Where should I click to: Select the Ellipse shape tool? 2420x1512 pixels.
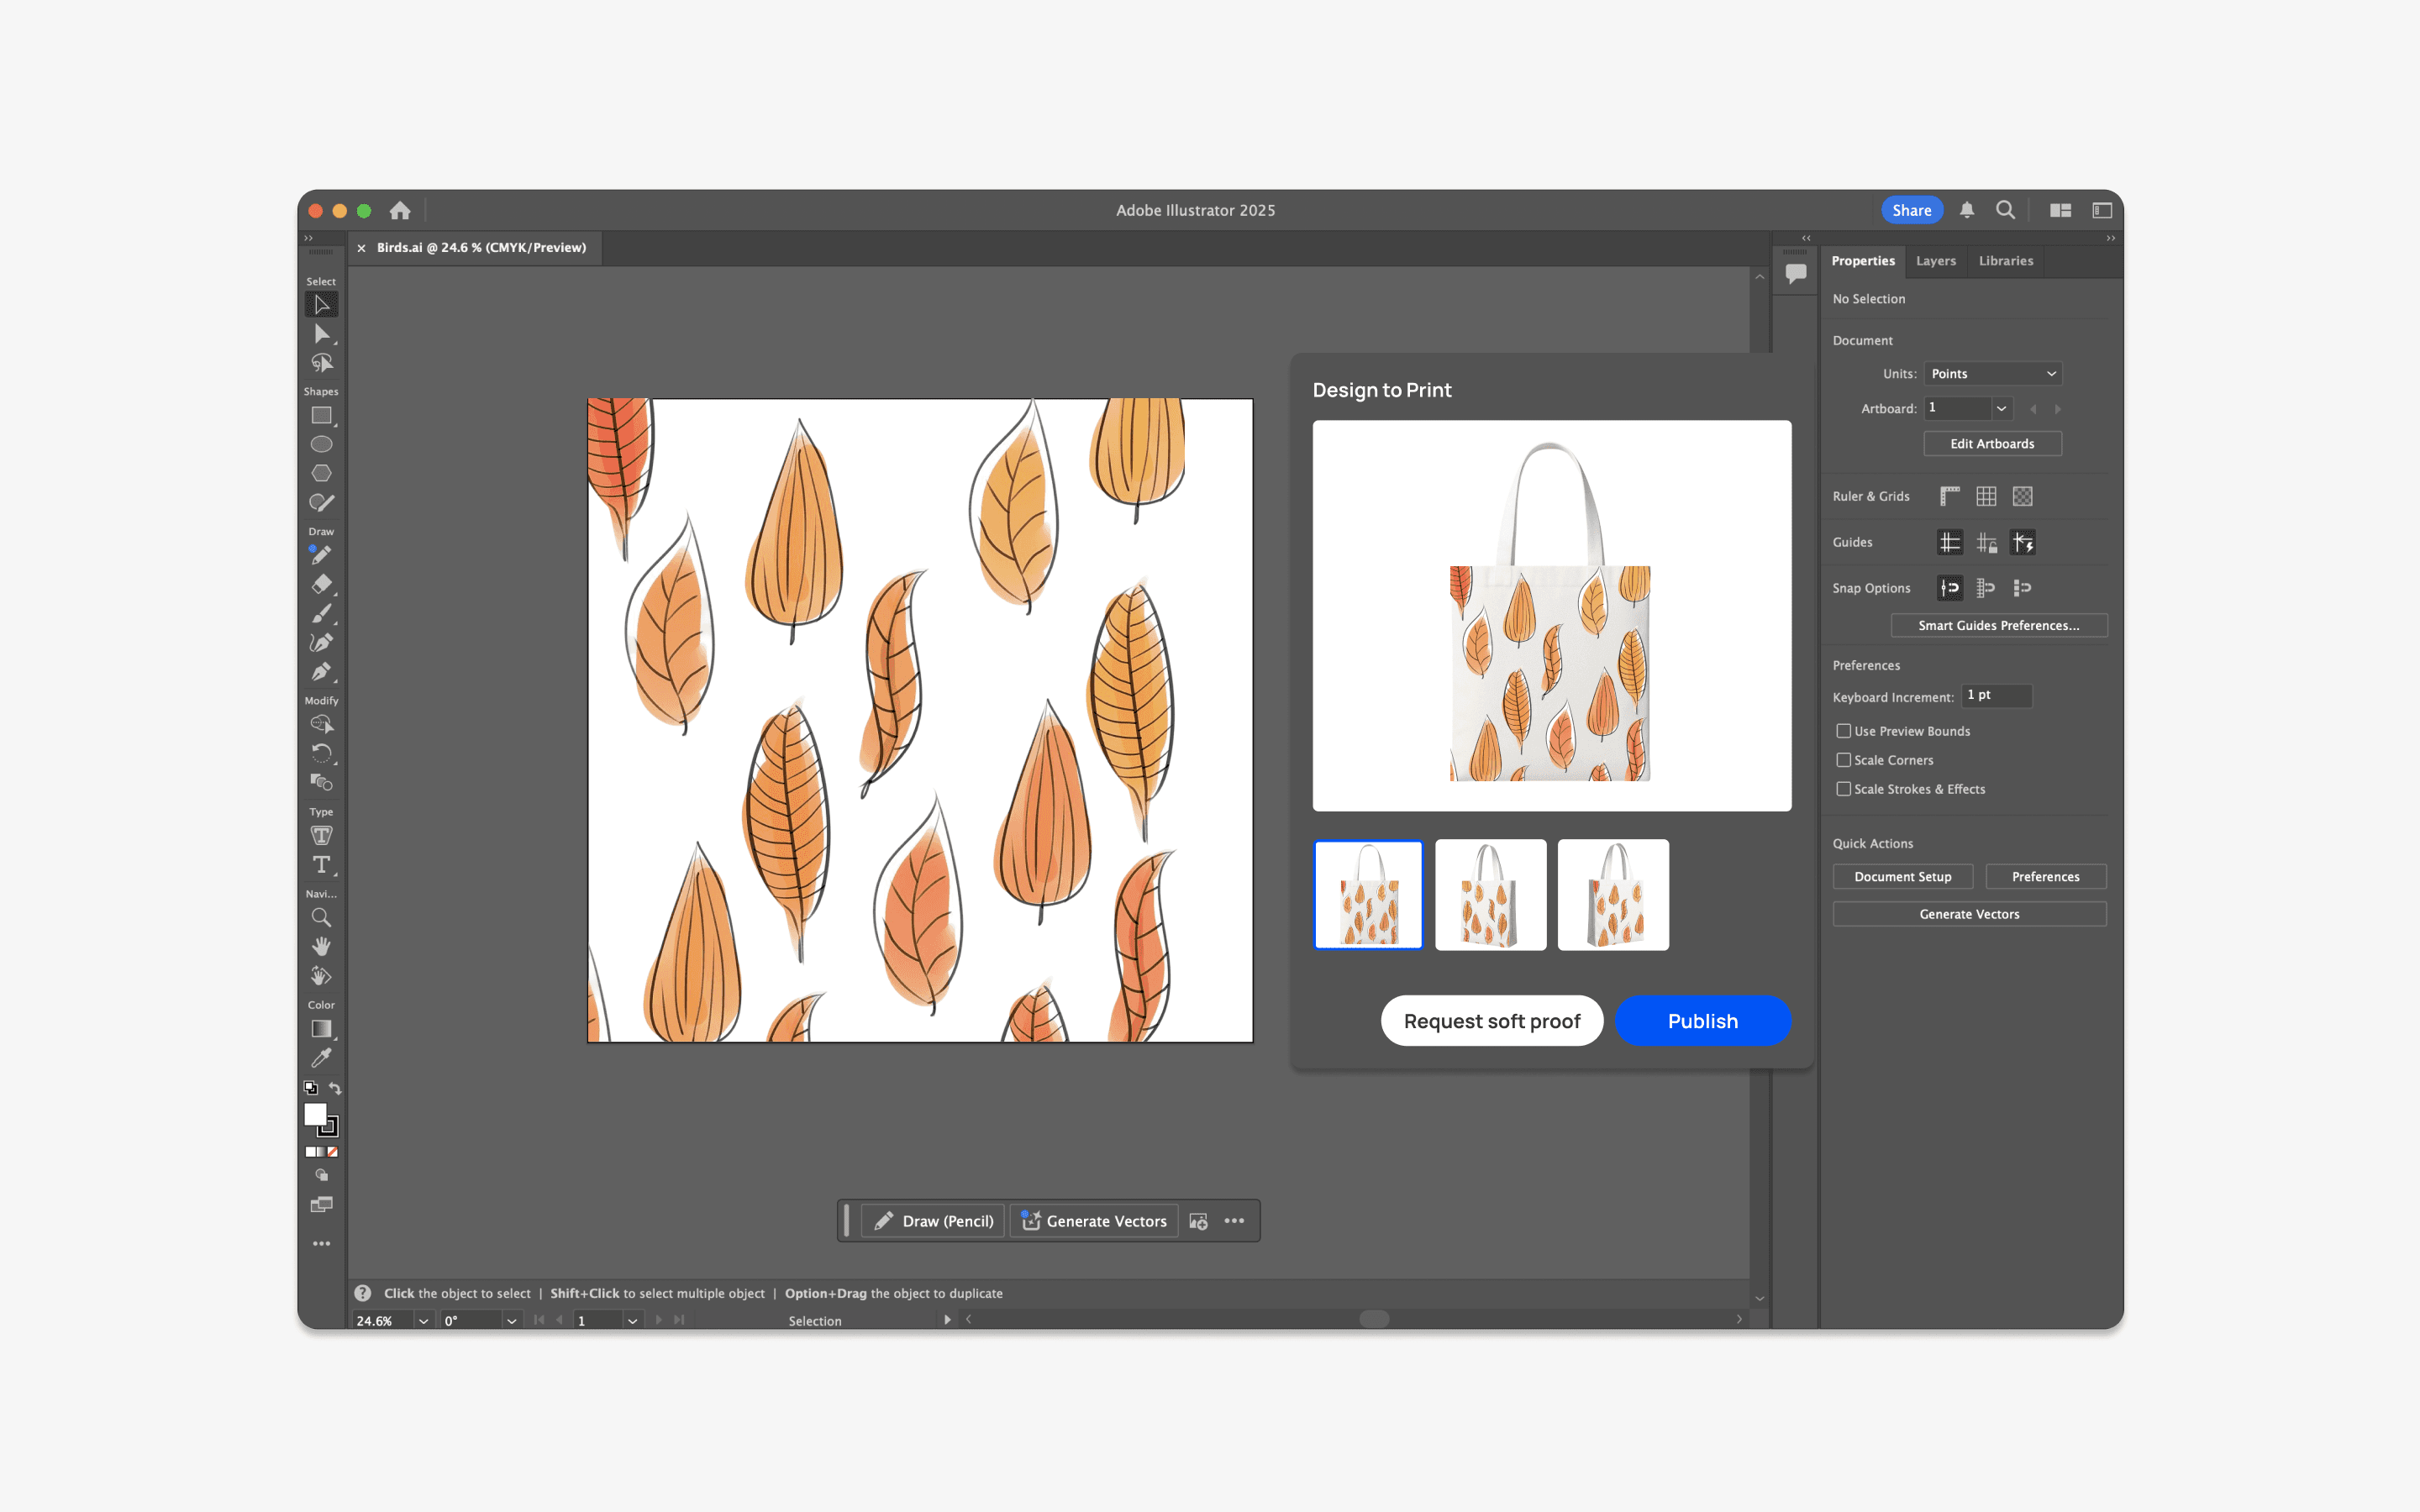click(321, 444)
